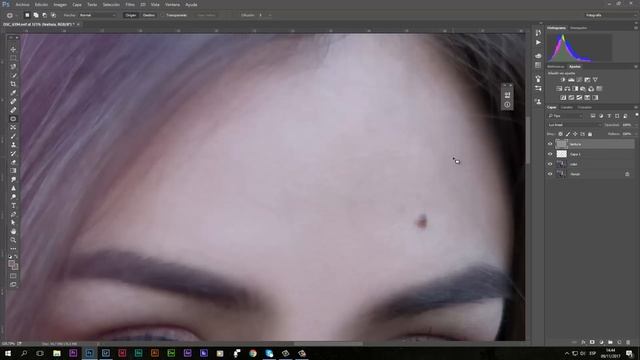Click New Selection patch mode icon
The image size is (640, 360).
pyautogui.click(x=27, y=15)
